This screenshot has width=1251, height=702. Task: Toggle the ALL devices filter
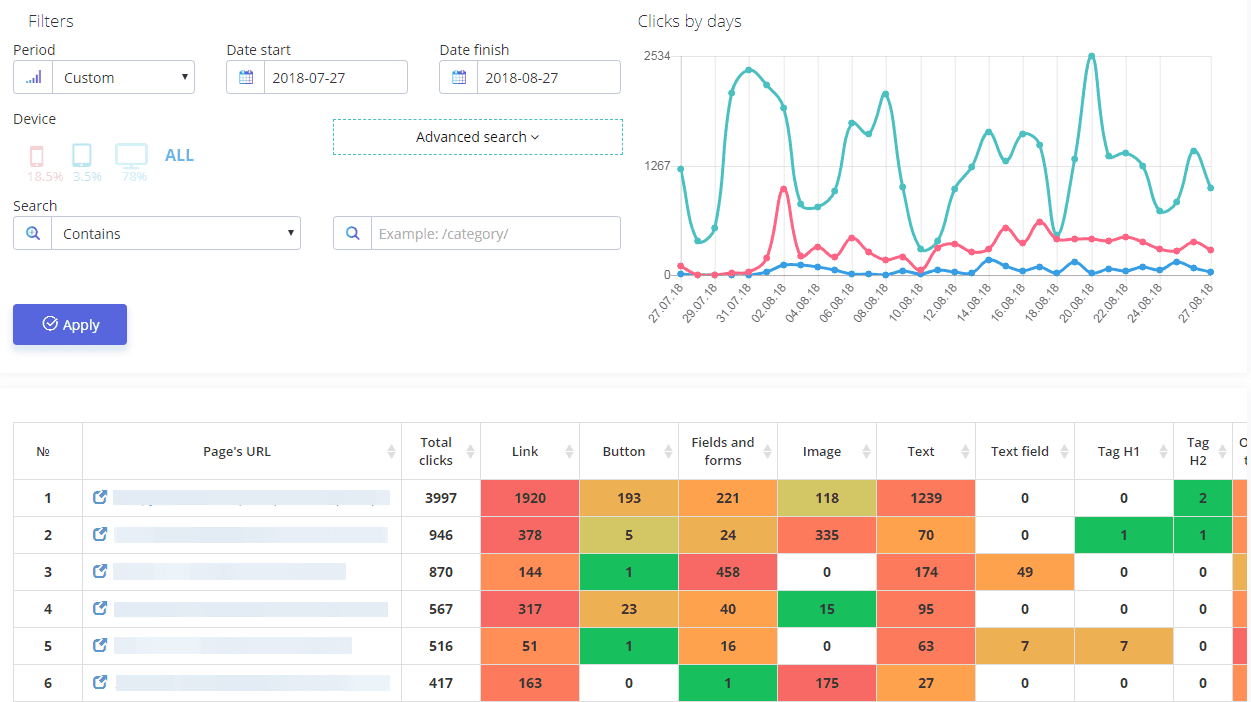[179, 155]
